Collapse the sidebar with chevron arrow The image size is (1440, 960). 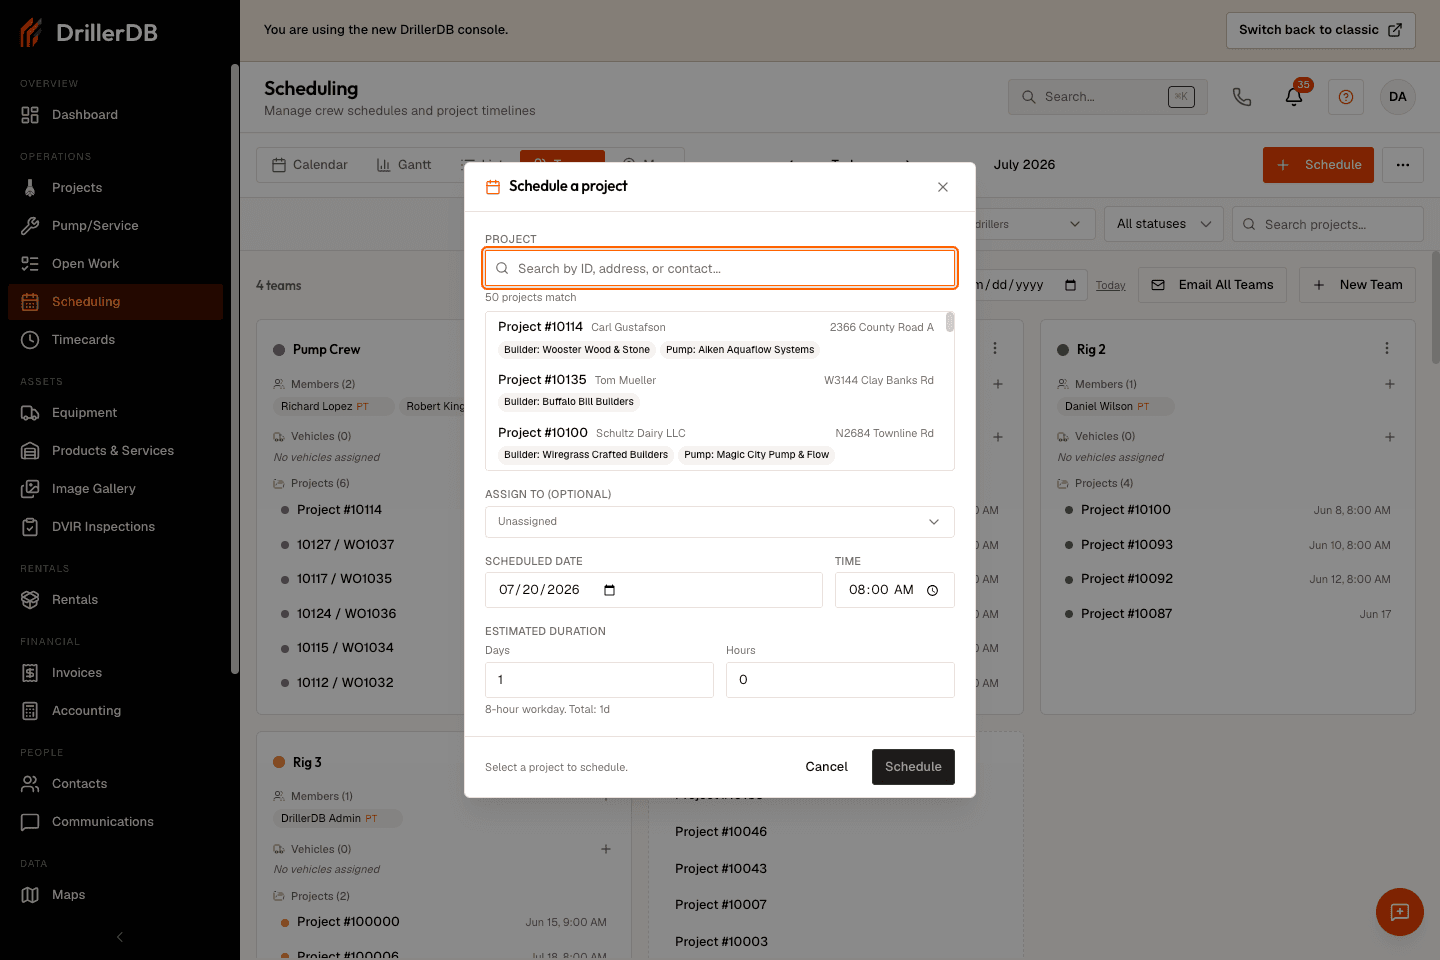pyautogui.click(x=120, y=937)
